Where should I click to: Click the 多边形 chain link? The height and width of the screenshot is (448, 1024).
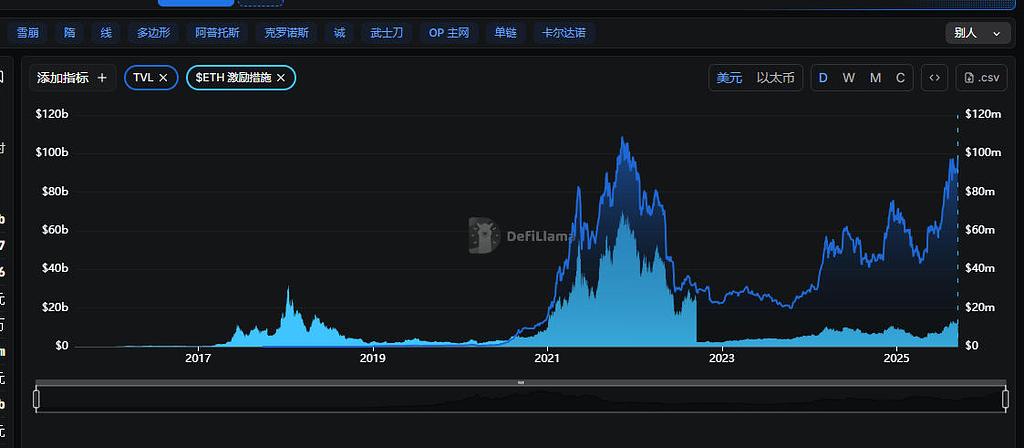coord(153,33)
